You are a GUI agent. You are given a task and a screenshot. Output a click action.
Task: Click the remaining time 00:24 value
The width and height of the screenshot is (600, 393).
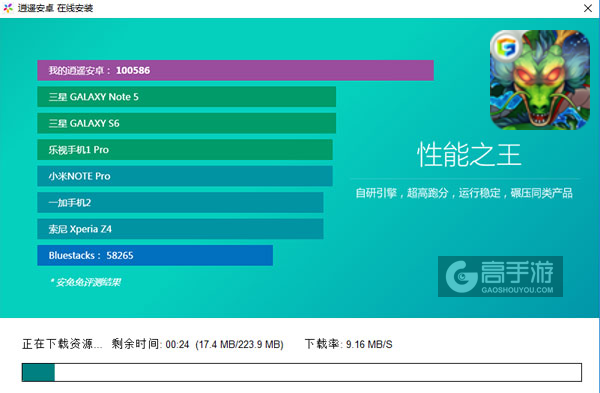pos(177,344)
